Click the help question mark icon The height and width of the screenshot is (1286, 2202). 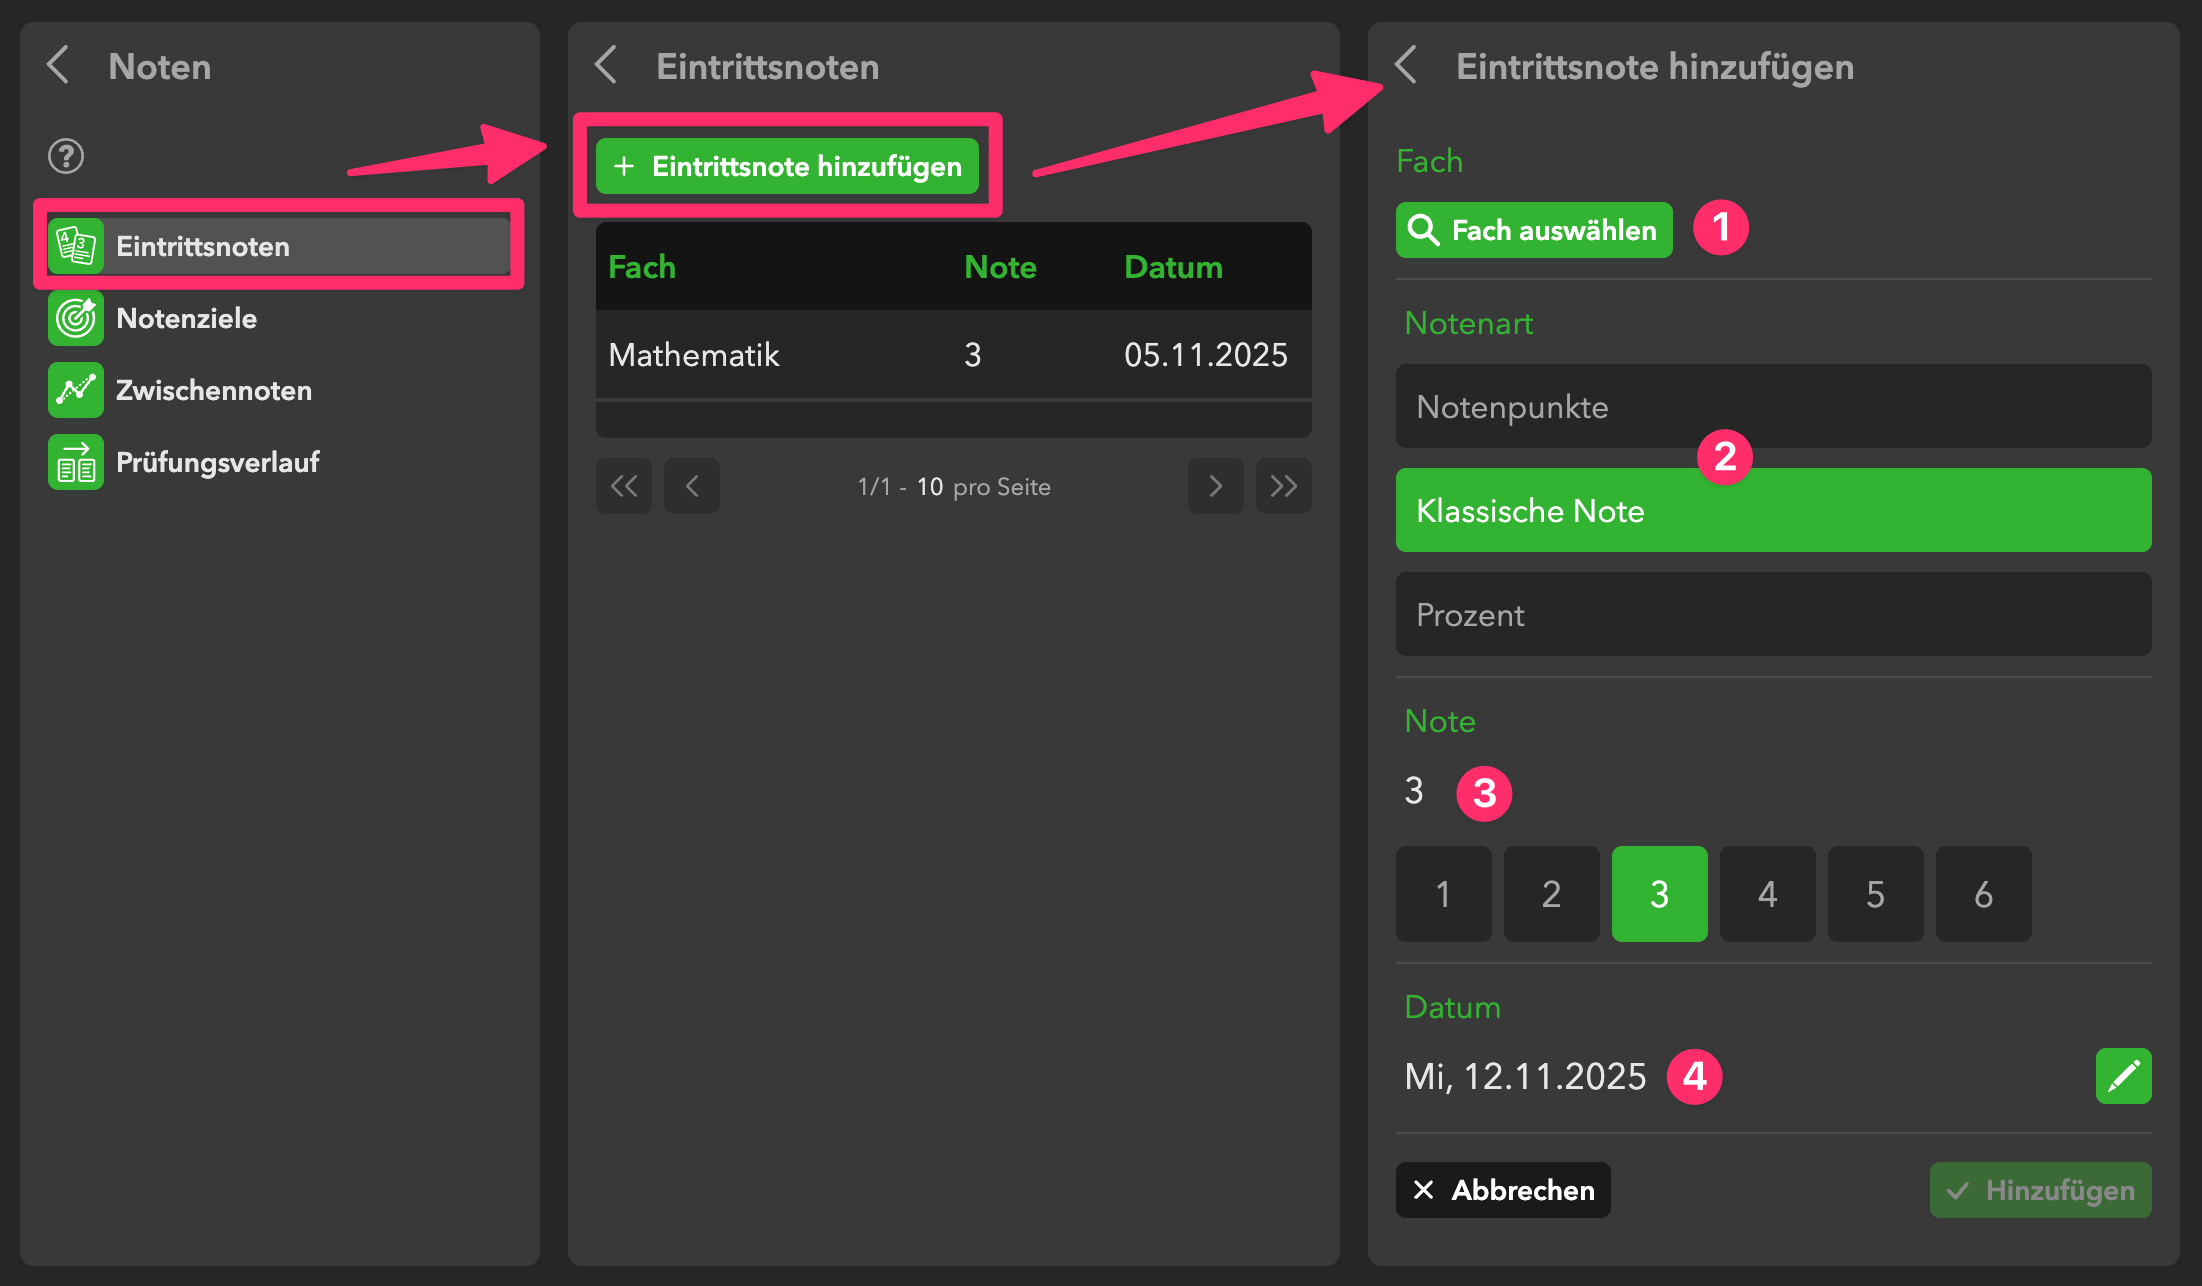(x=66, y=156)
